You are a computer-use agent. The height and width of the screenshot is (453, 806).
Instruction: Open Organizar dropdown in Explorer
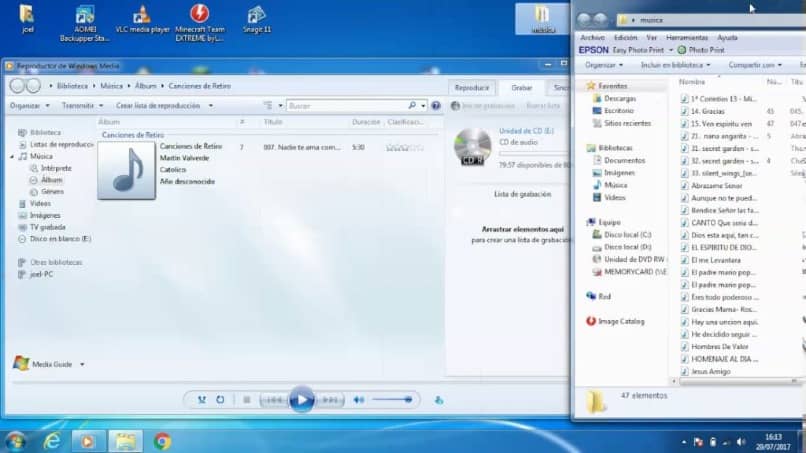click(x=603, y=65)
